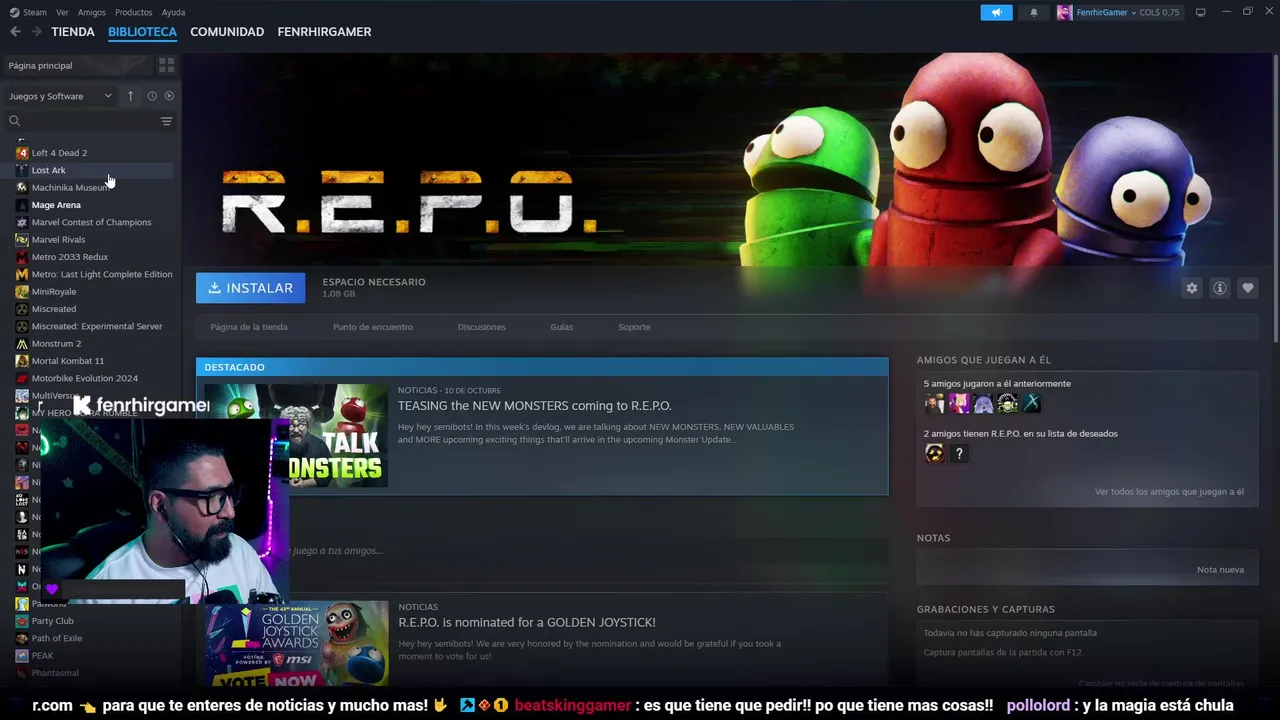Open the Amigos menu
1280x720 pixels.
tap(92, 12)
